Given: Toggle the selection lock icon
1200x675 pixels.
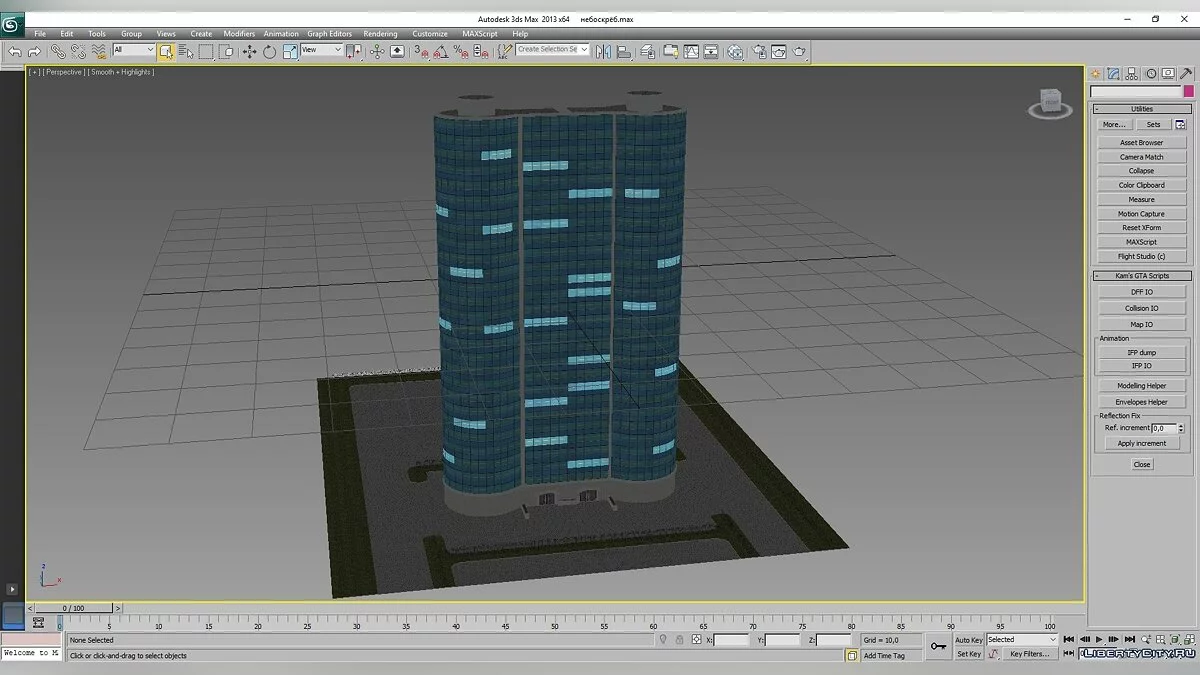Looking at the screenshot, I should click(679, 640).
